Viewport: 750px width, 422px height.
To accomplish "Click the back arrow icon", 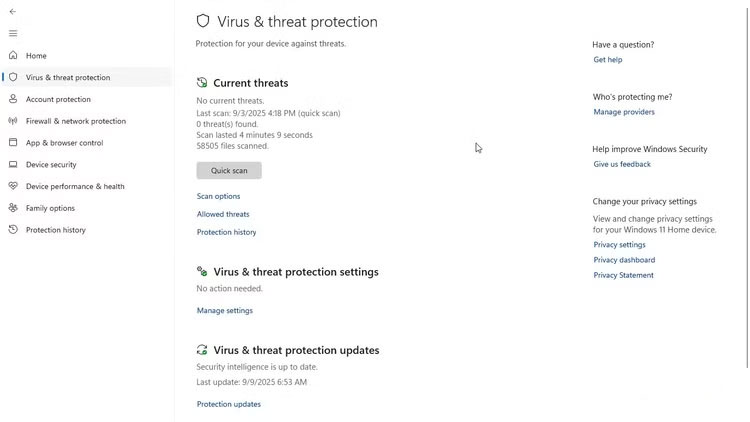I will 13,11.
